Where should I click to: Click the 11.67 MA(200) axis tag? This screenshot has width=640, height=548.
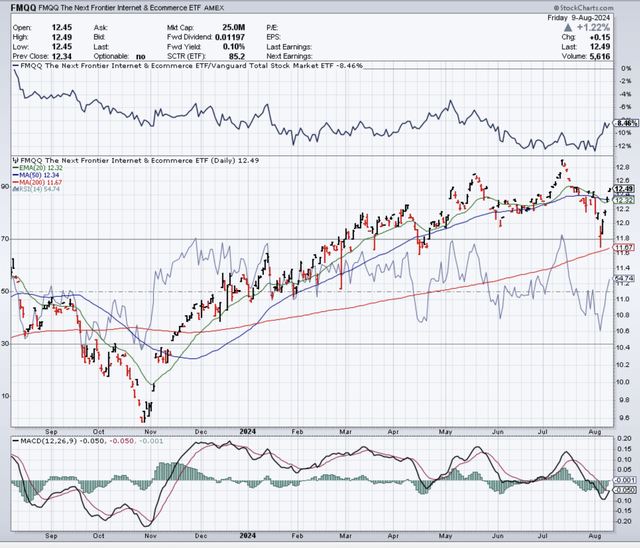coord(624,247)
